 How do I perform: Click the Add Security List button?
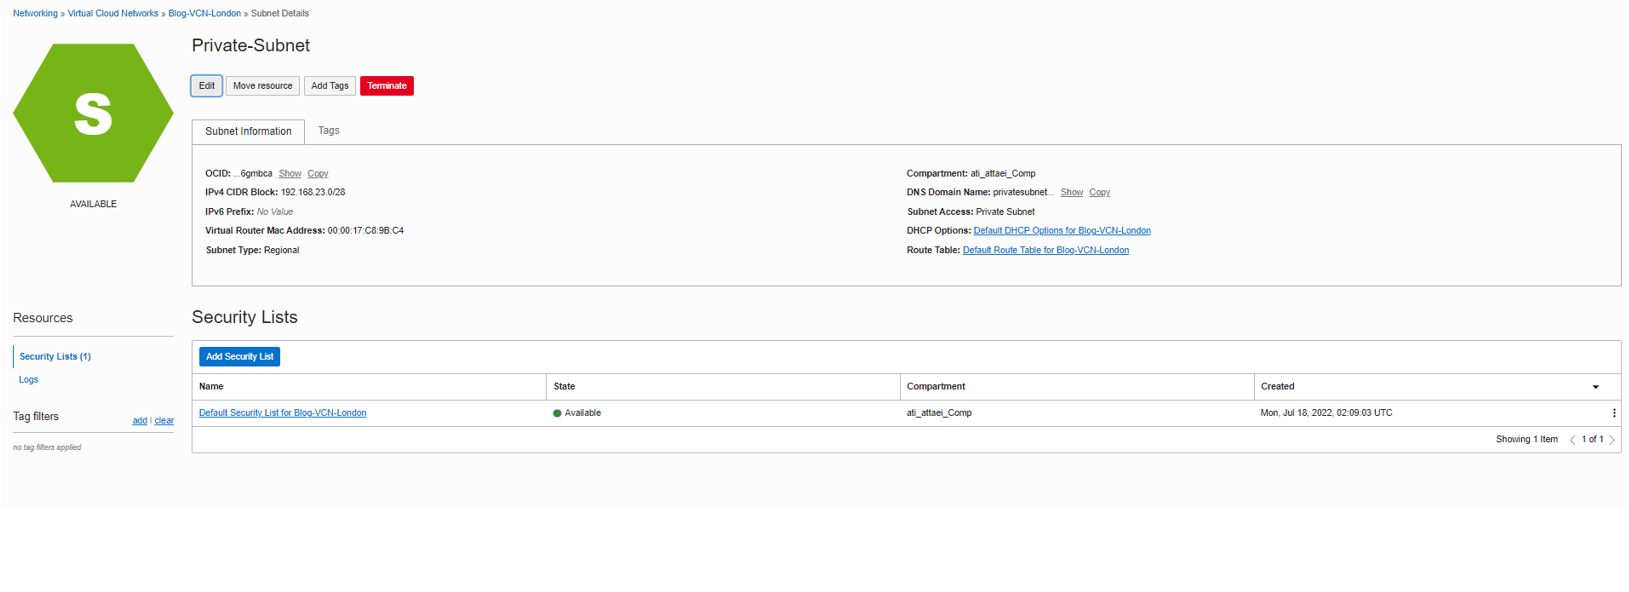point(239,357)
